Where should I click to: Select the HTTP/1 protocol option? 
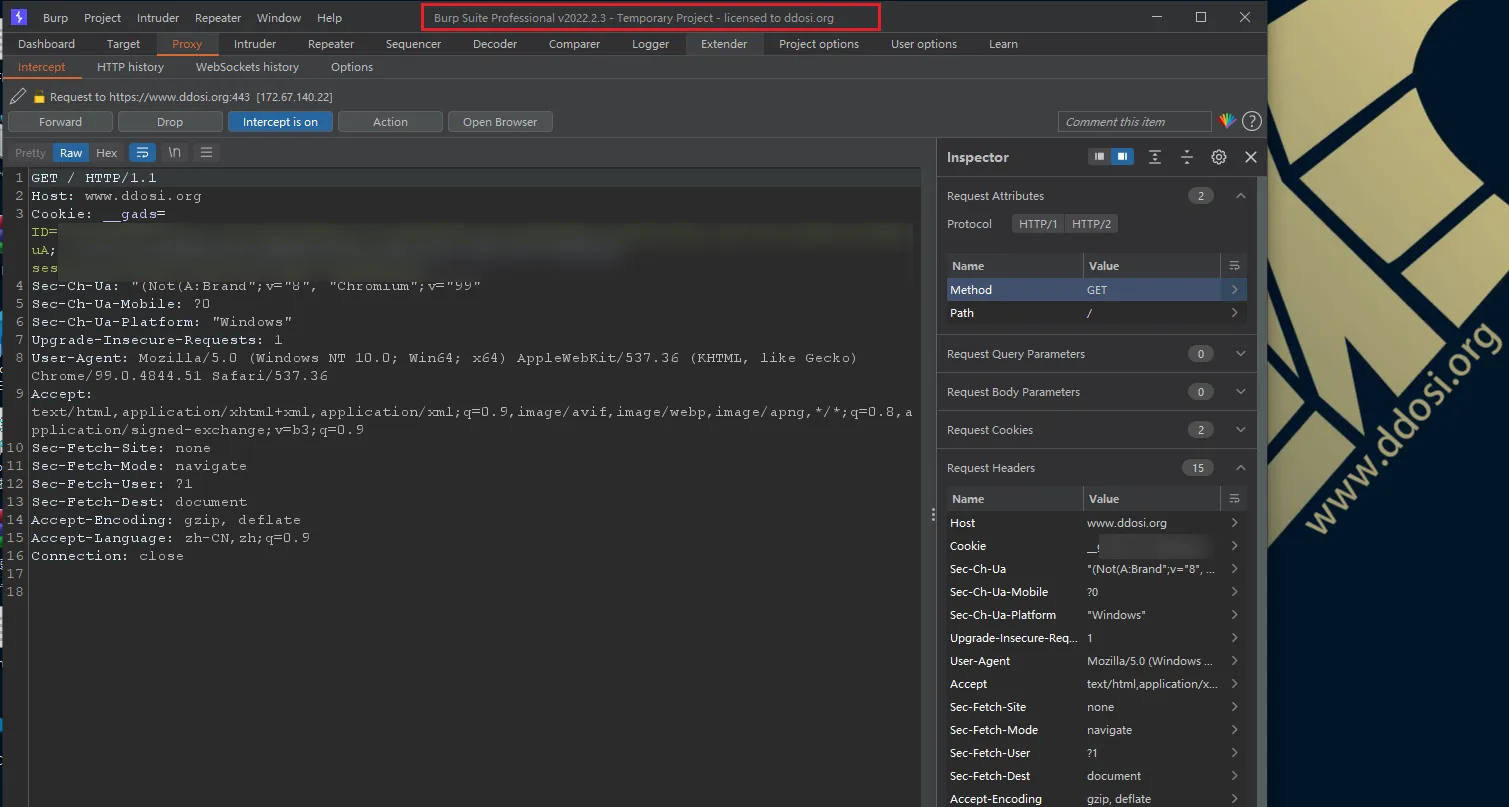(1038, 224)
